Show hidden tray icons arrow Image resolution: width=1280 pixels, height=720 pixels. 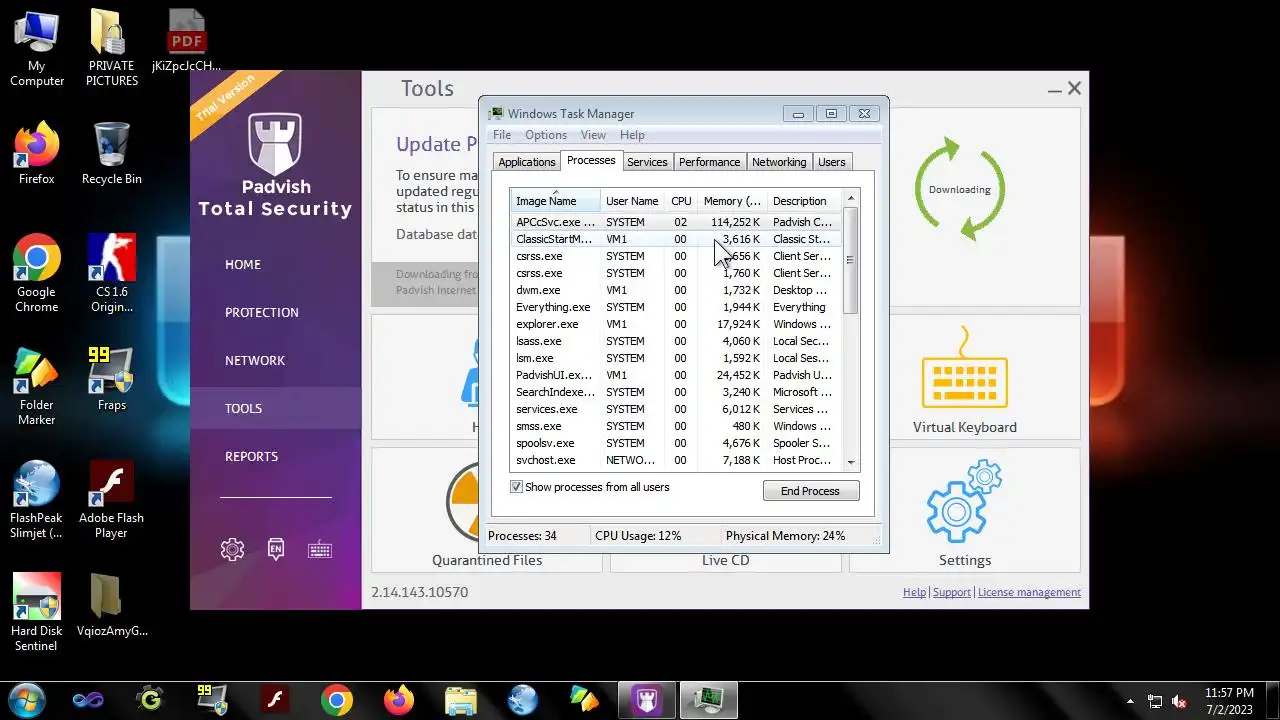1130,701
